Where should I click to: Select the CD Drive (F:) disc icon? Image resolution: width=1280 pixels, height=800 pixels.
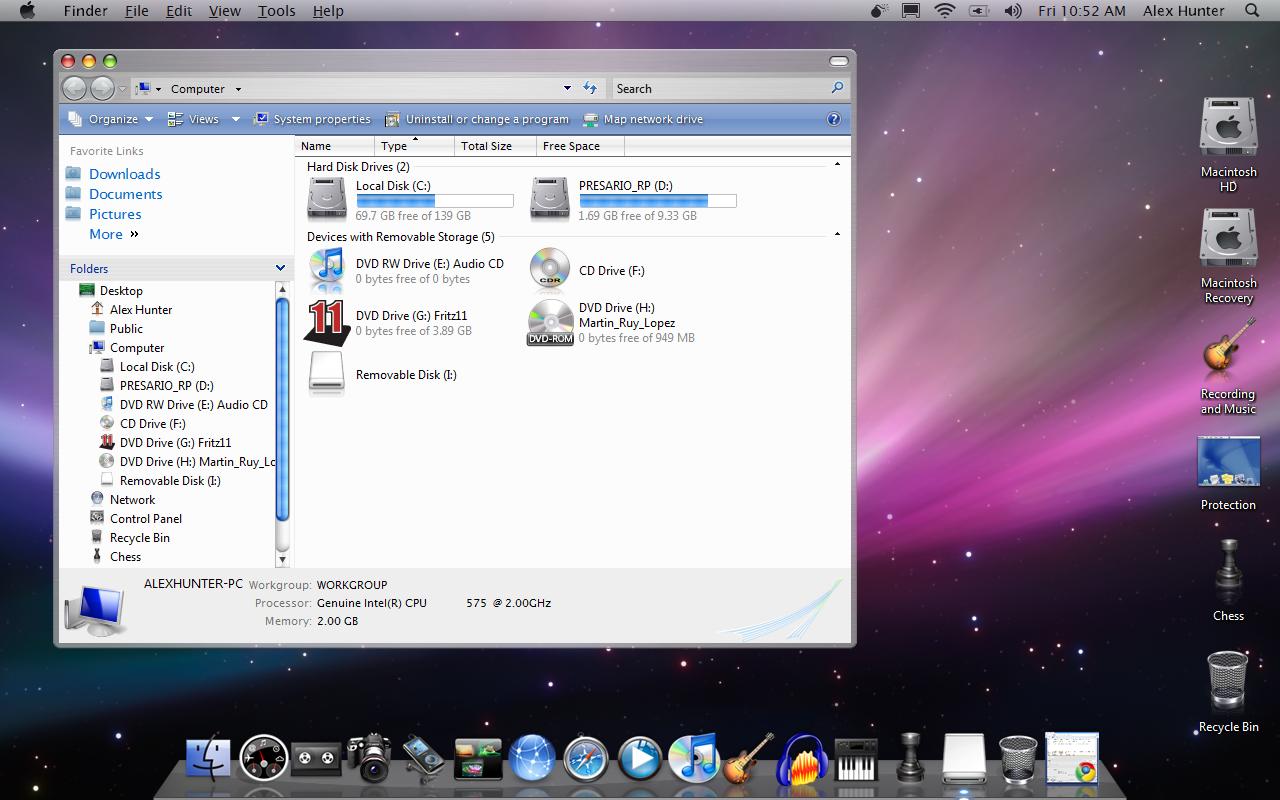550,268
